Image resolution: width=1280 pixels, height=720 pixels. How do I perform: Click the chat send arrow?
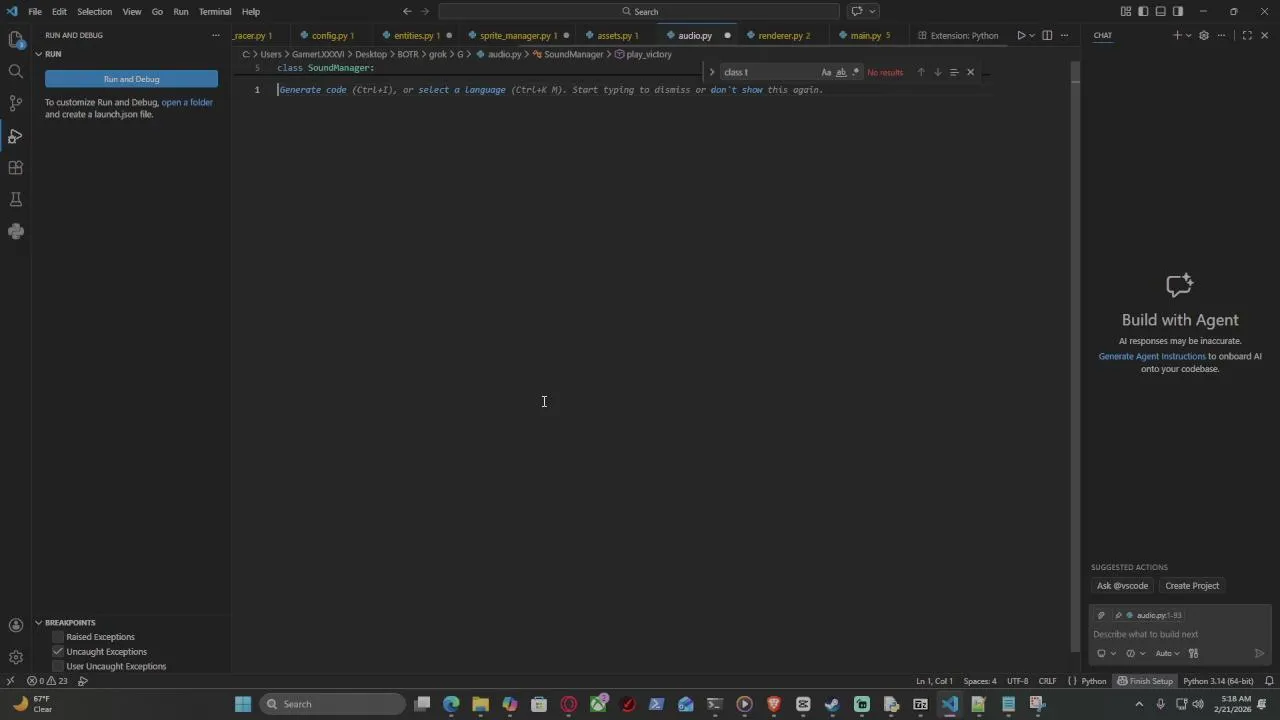1259,654
